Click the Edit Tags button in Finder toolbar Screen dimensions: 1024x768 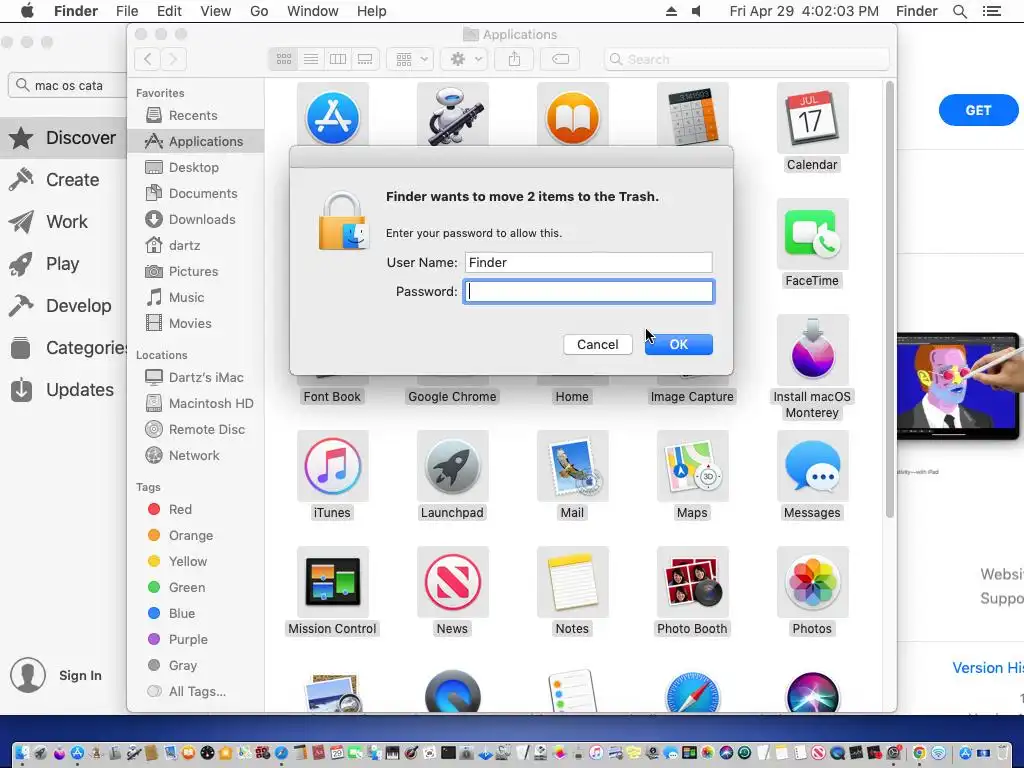(560, 59)
